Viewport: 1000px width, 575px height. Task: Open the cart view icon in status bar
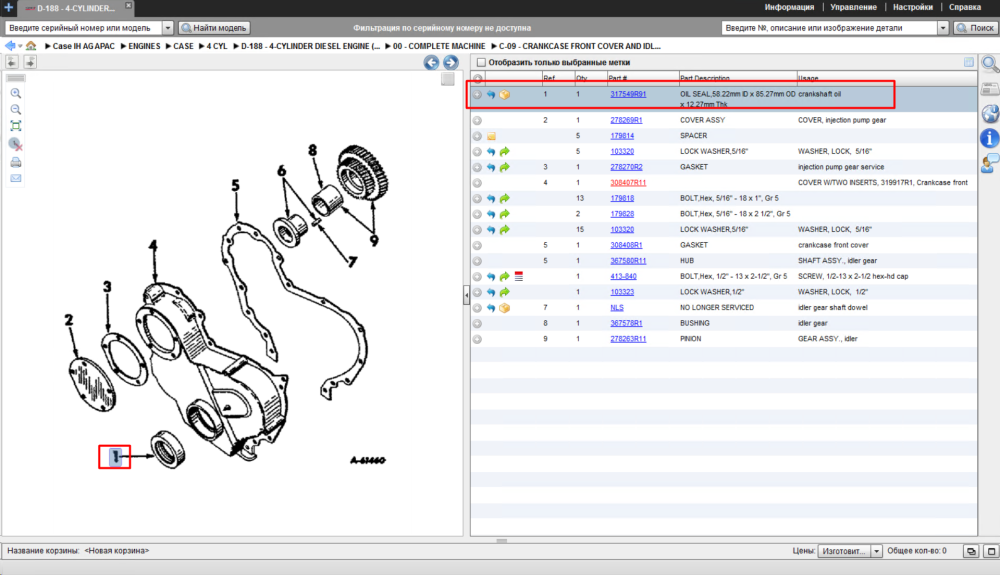971,551
